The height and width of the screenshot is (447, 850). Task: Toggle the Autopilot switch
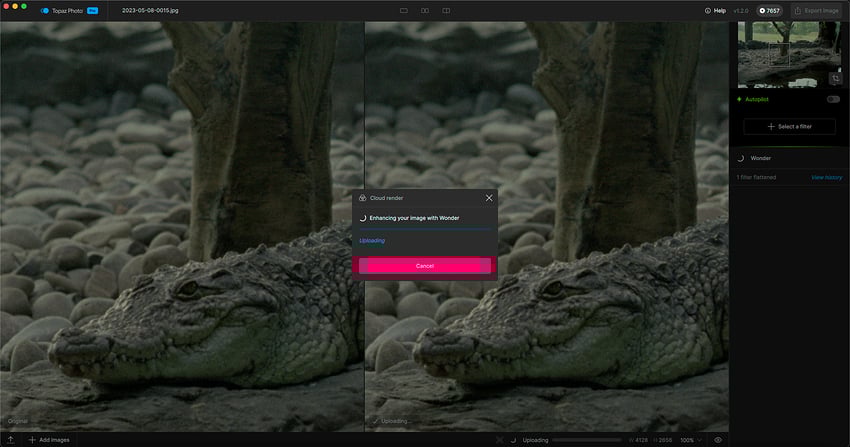pyautogui.click(x=833, y=99)
